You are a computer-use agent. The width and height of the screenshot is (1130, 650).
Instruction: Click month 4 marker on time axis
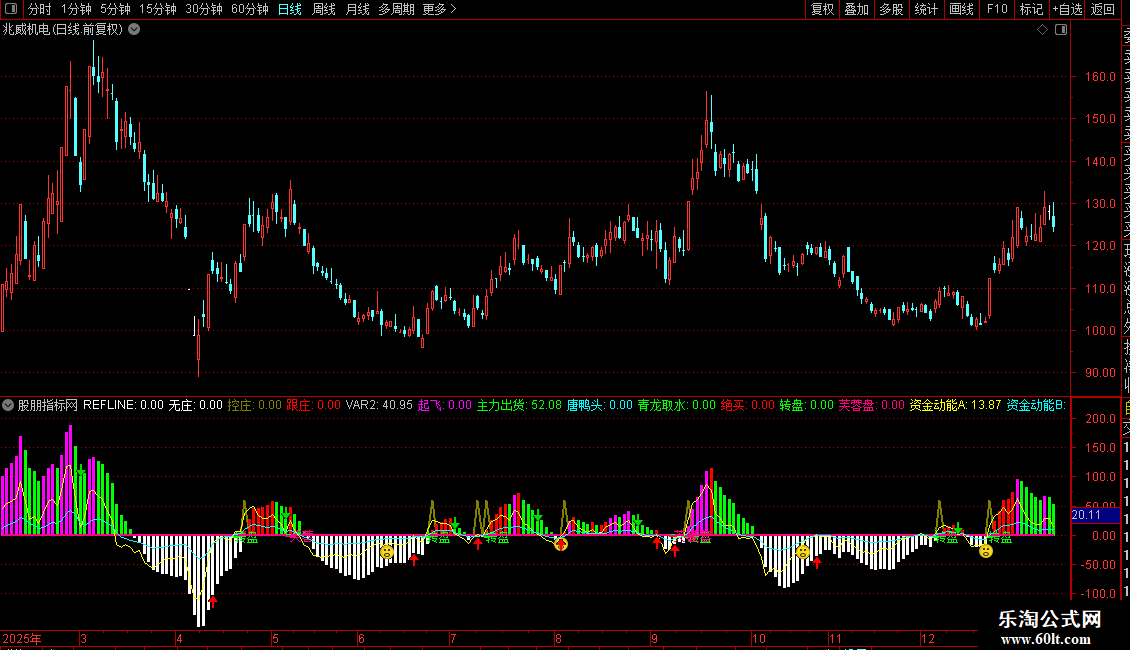[179, 638]
